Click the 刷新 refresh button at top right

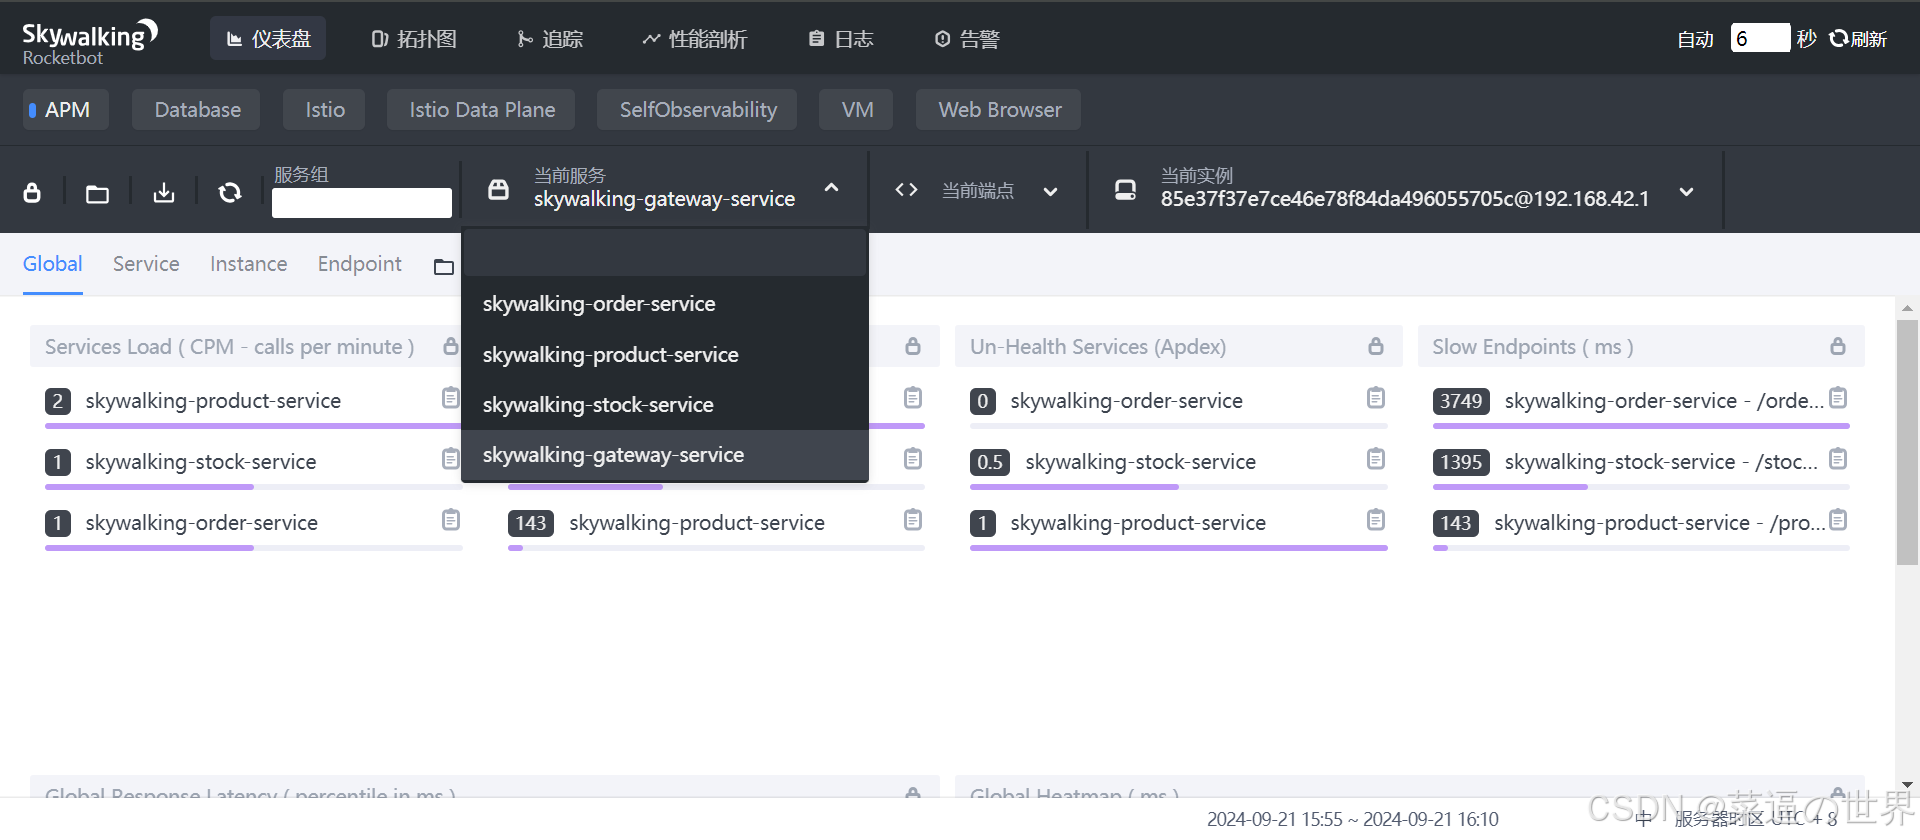pos(1858,39)
